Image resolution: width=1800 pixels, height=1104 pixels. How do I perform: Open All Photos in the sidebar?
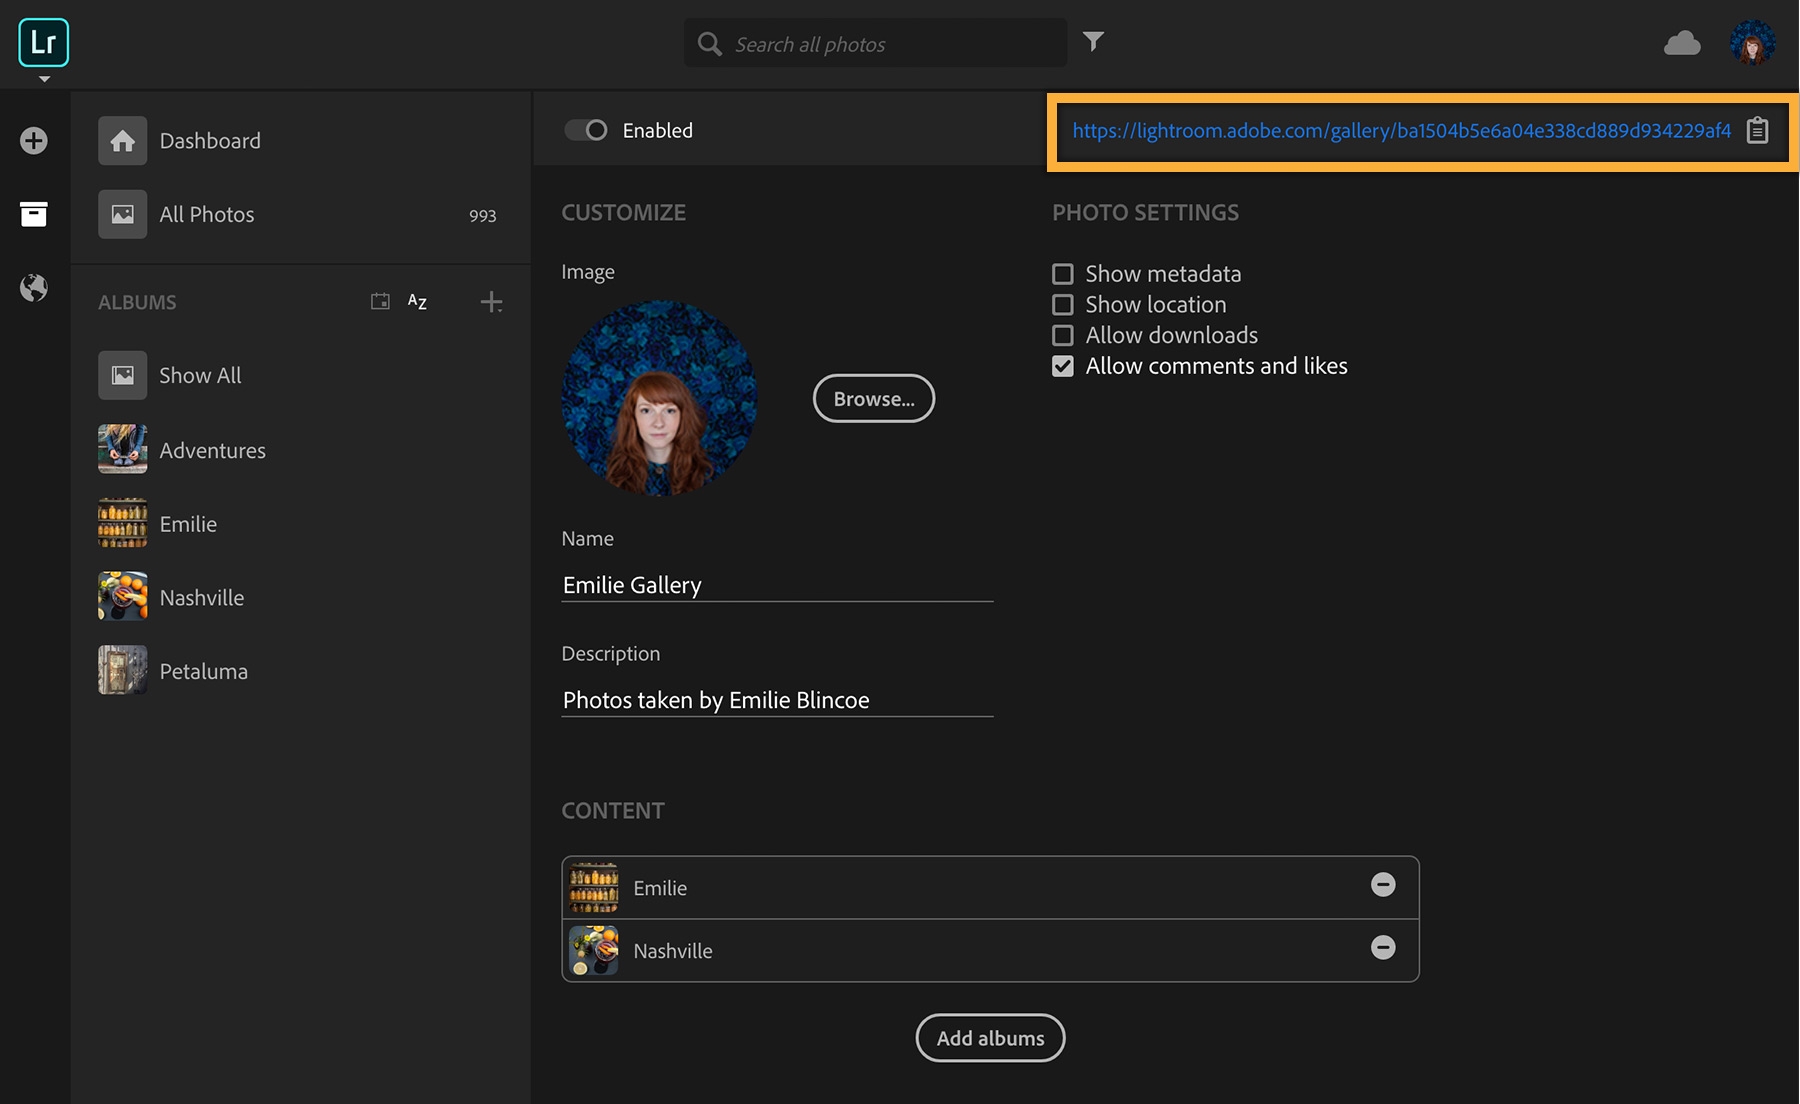(x=206, y=214)
